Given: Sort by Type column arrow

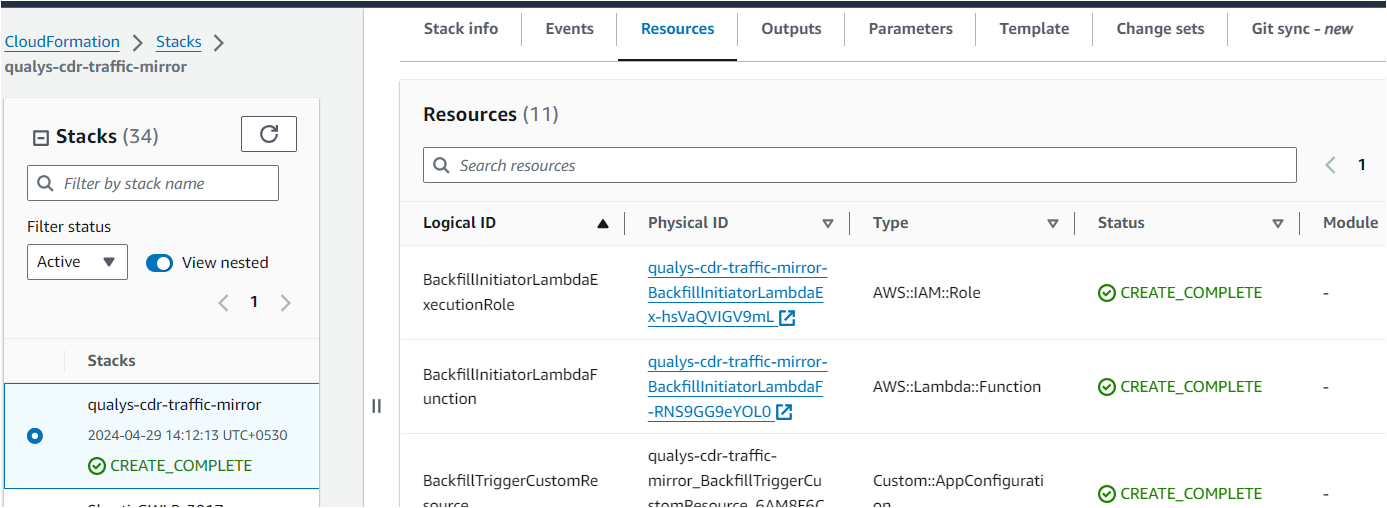Looking at the screenshot, I should (1052, 224).
